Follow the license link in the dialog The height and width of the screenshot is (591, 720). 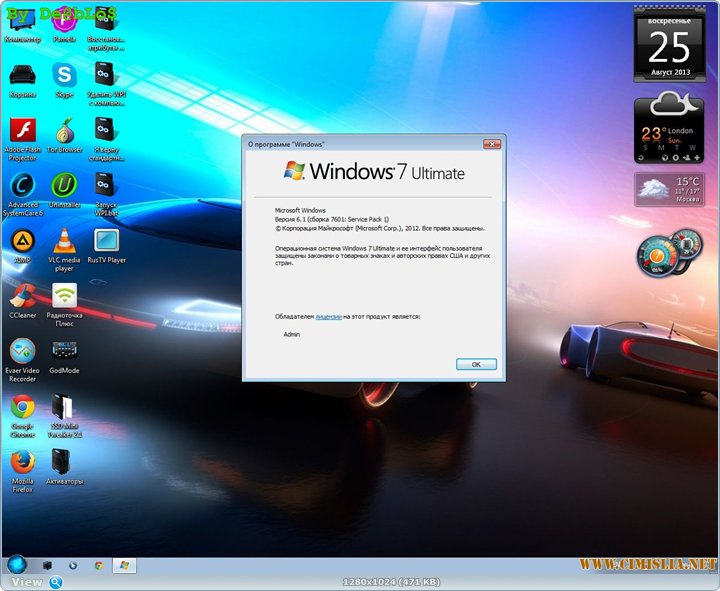pyautogui.click(x=328, y=316)
